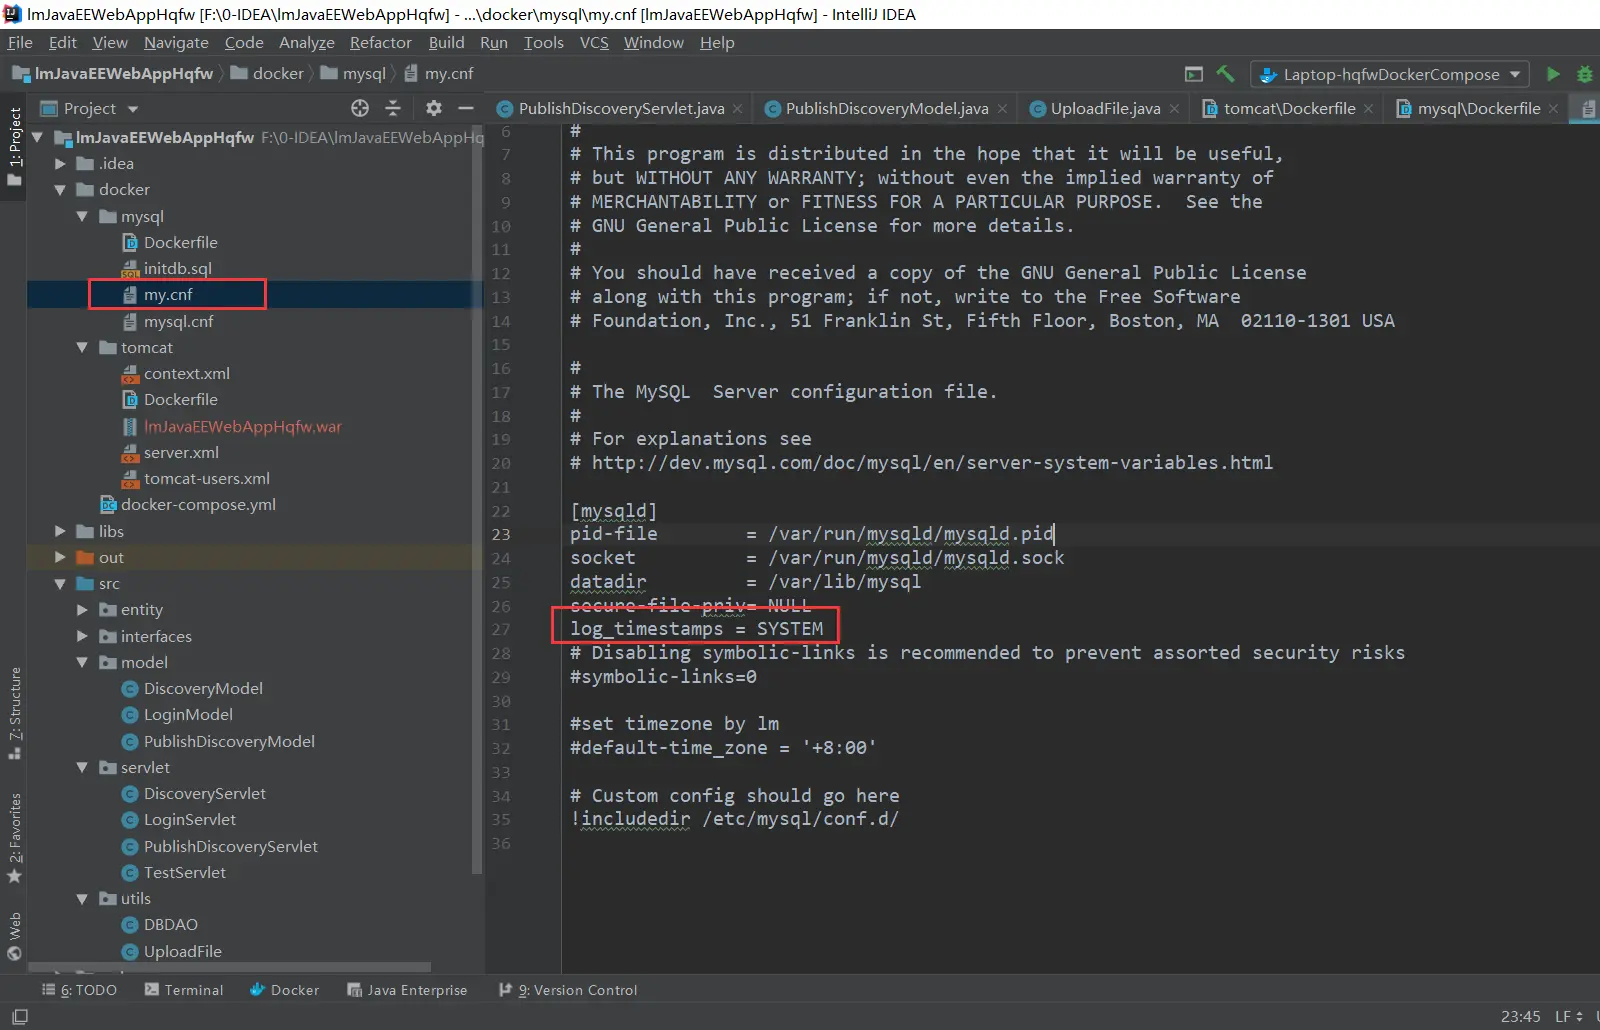Expand the entity package arrow
The width and height of the screenshot is (1600, 1030).
(x=83, y=610)
